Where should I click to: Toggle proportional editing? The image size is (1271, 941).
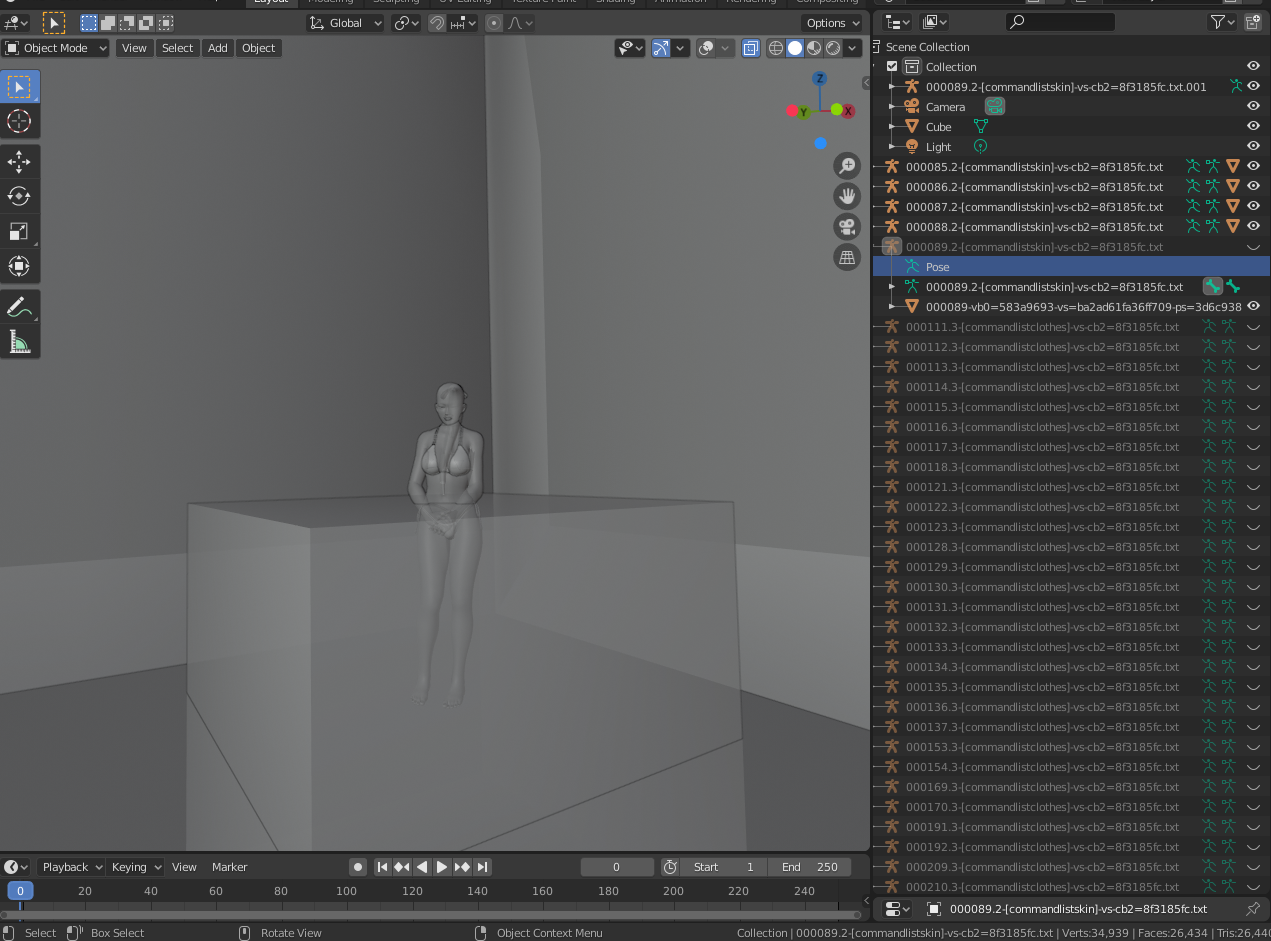tap(494, 23)
